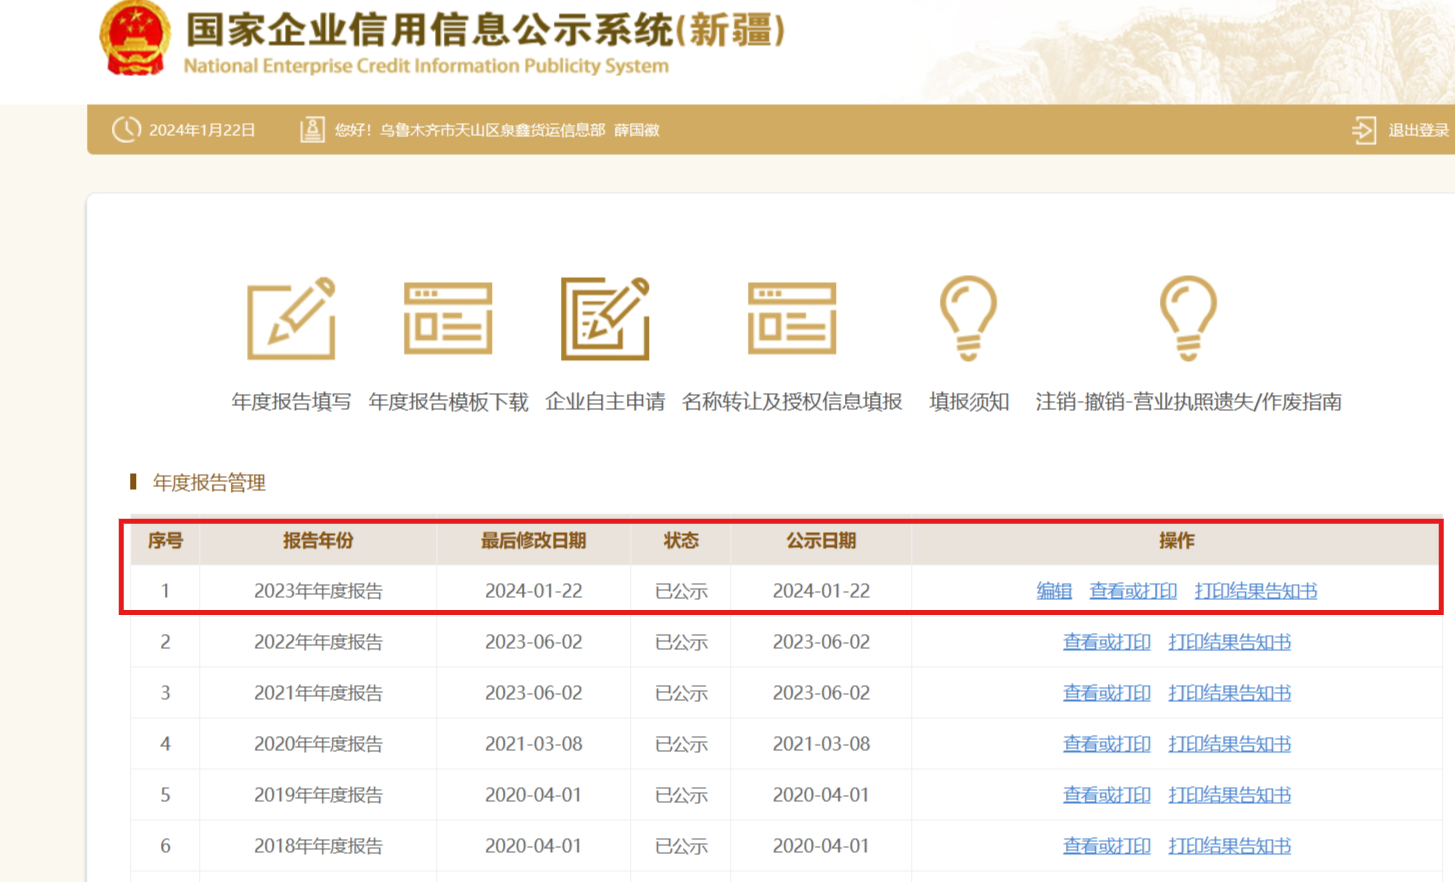Click the 报告年份 column header
Image resolution: width=1455 pixels, height=882 pixels.
(318, 541)
